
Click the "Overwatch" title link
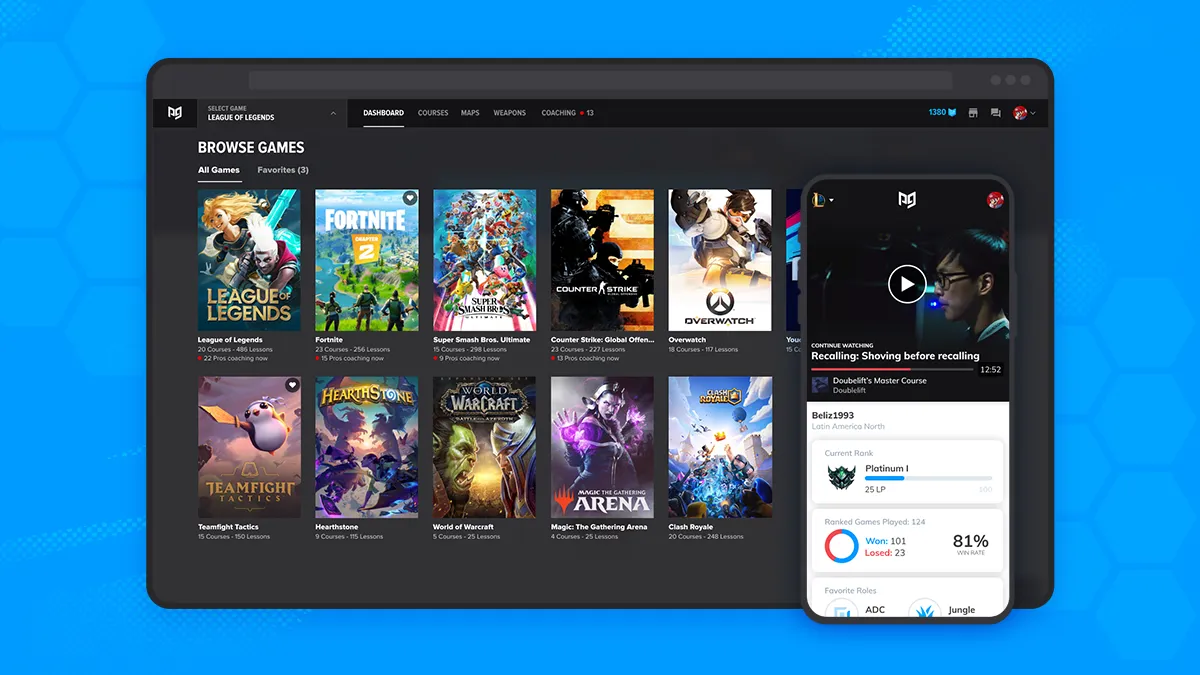tap(687, 340)
